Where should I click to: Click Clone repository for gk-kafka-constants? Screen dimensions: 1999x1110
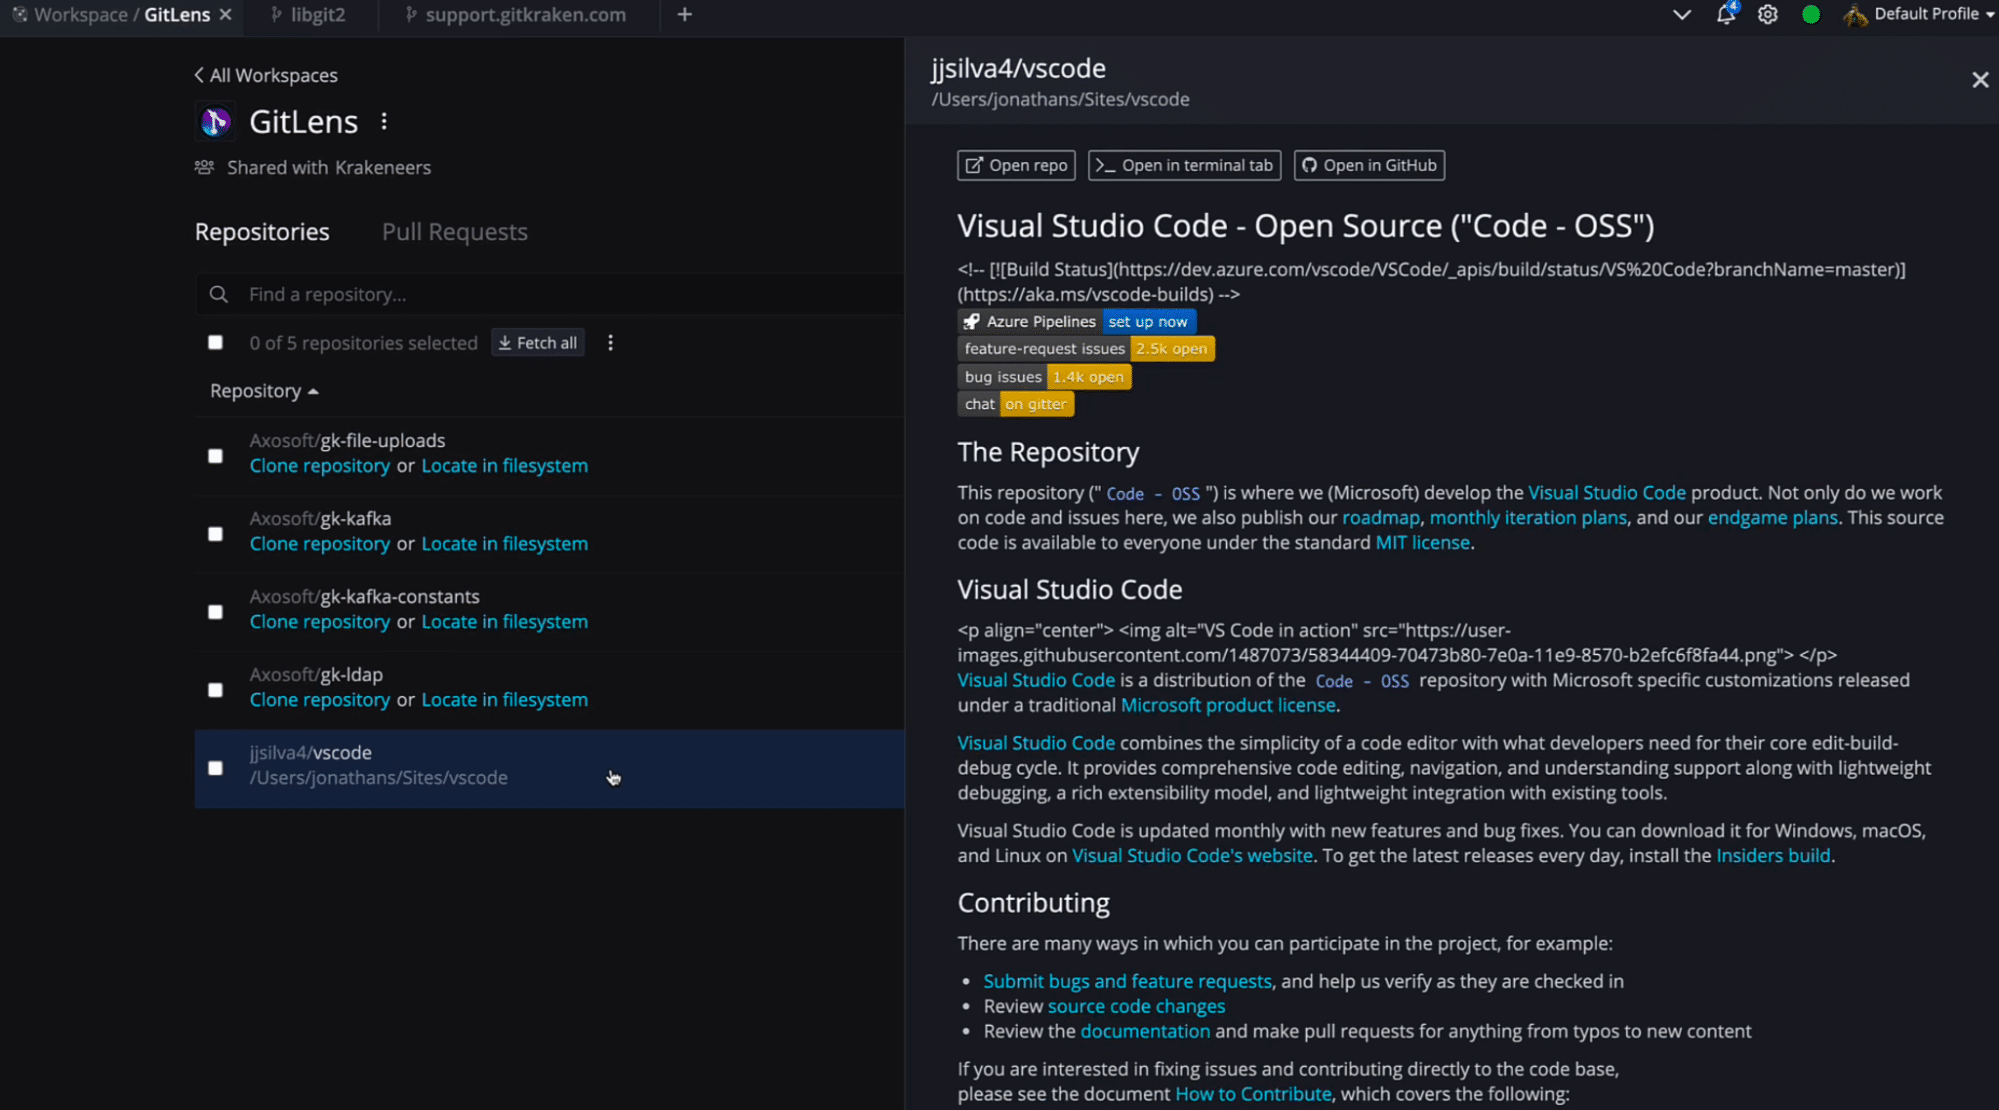[320, 622]
